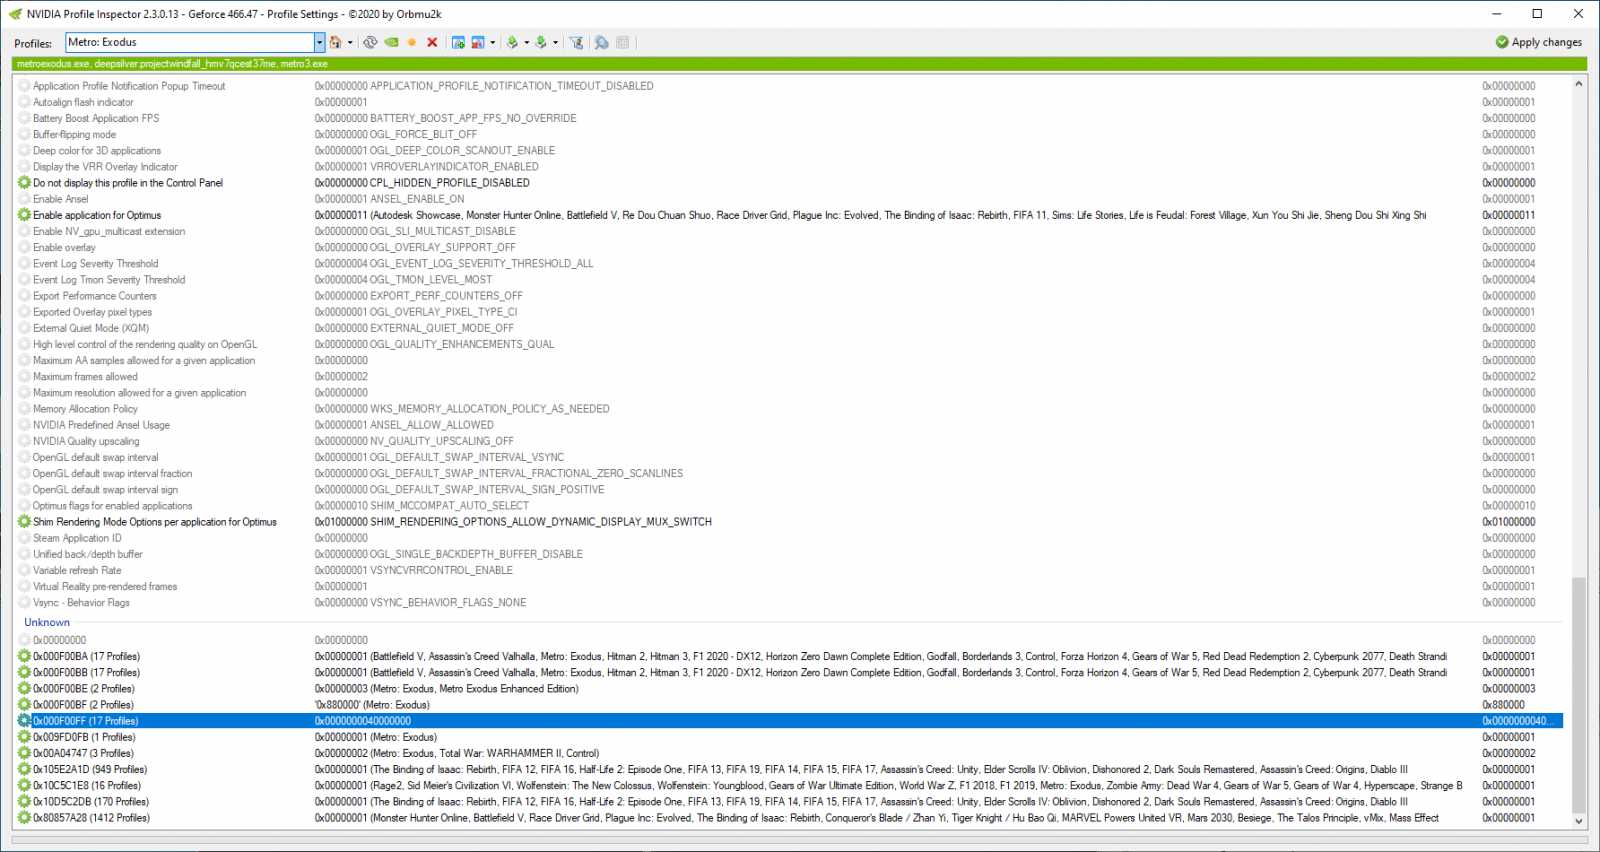The width and height of the screenshot is (1600, 852).
Task: Select 'Display the VRR Overlay Indicator' row
Action: point(790,167)
